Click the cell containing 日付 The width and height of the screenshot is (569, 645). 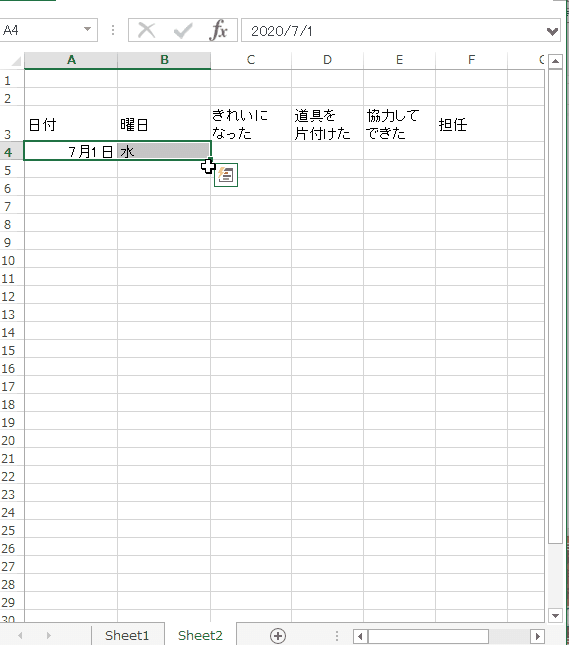(x=71, y=124)
